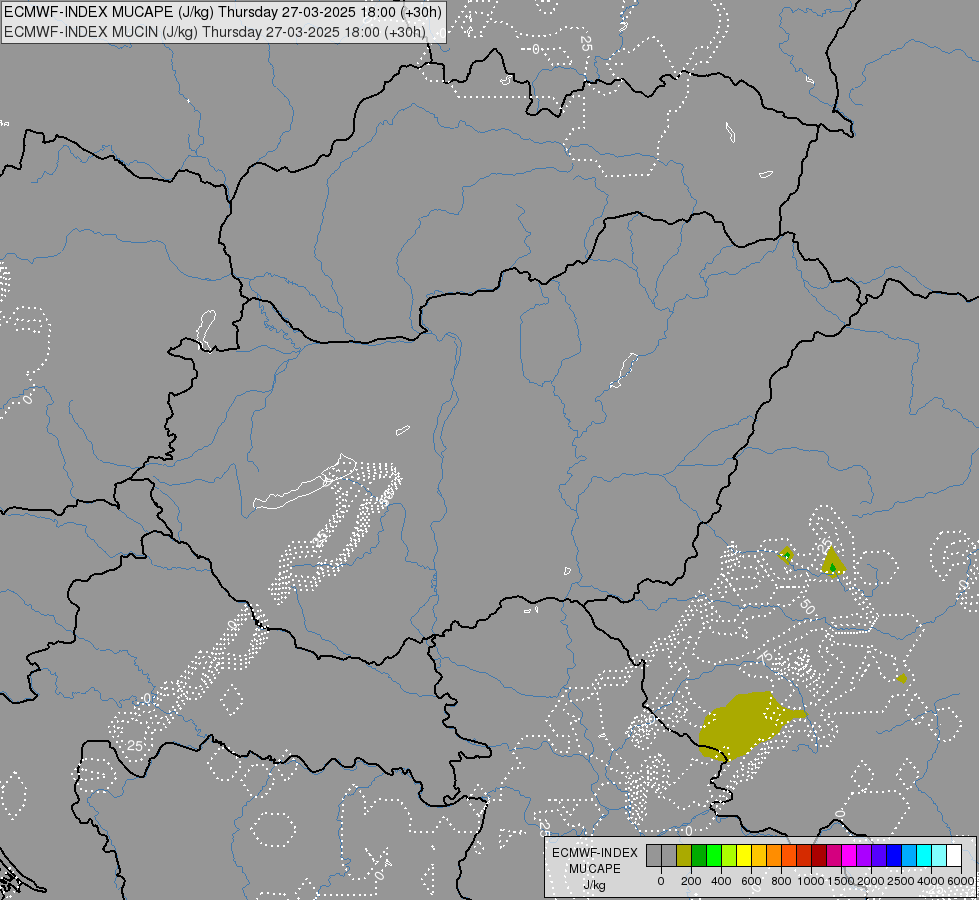
Task: Click the large olive MUCAPE area on the map
Action: 743,724
